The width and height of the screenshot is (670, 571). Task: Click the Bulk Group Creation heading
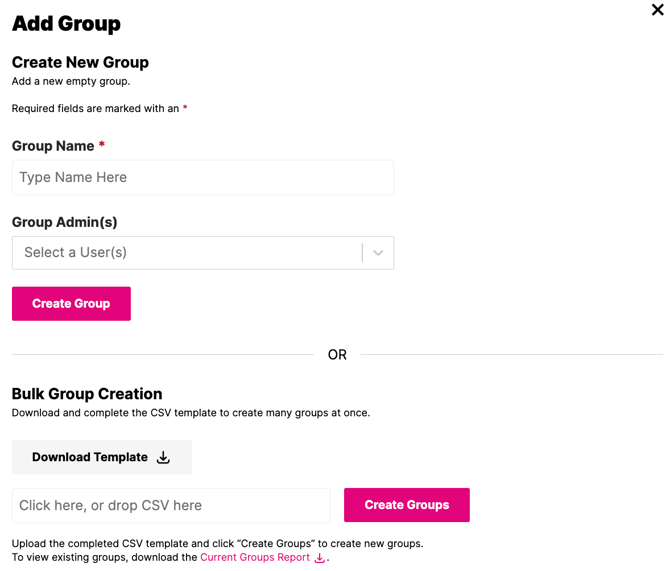tap(87, 394)
